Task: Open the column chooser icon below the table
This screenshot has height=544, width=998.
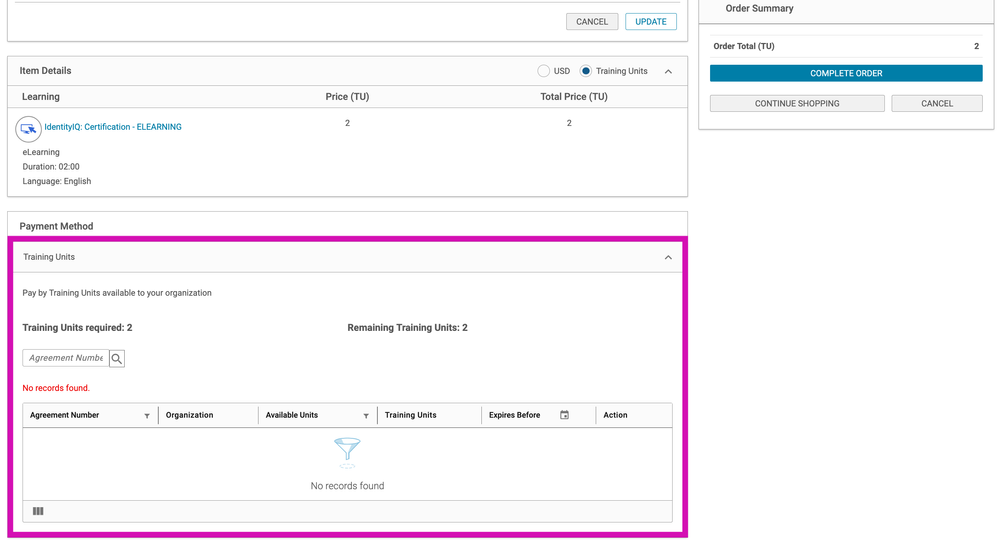Action: point(38,511)
